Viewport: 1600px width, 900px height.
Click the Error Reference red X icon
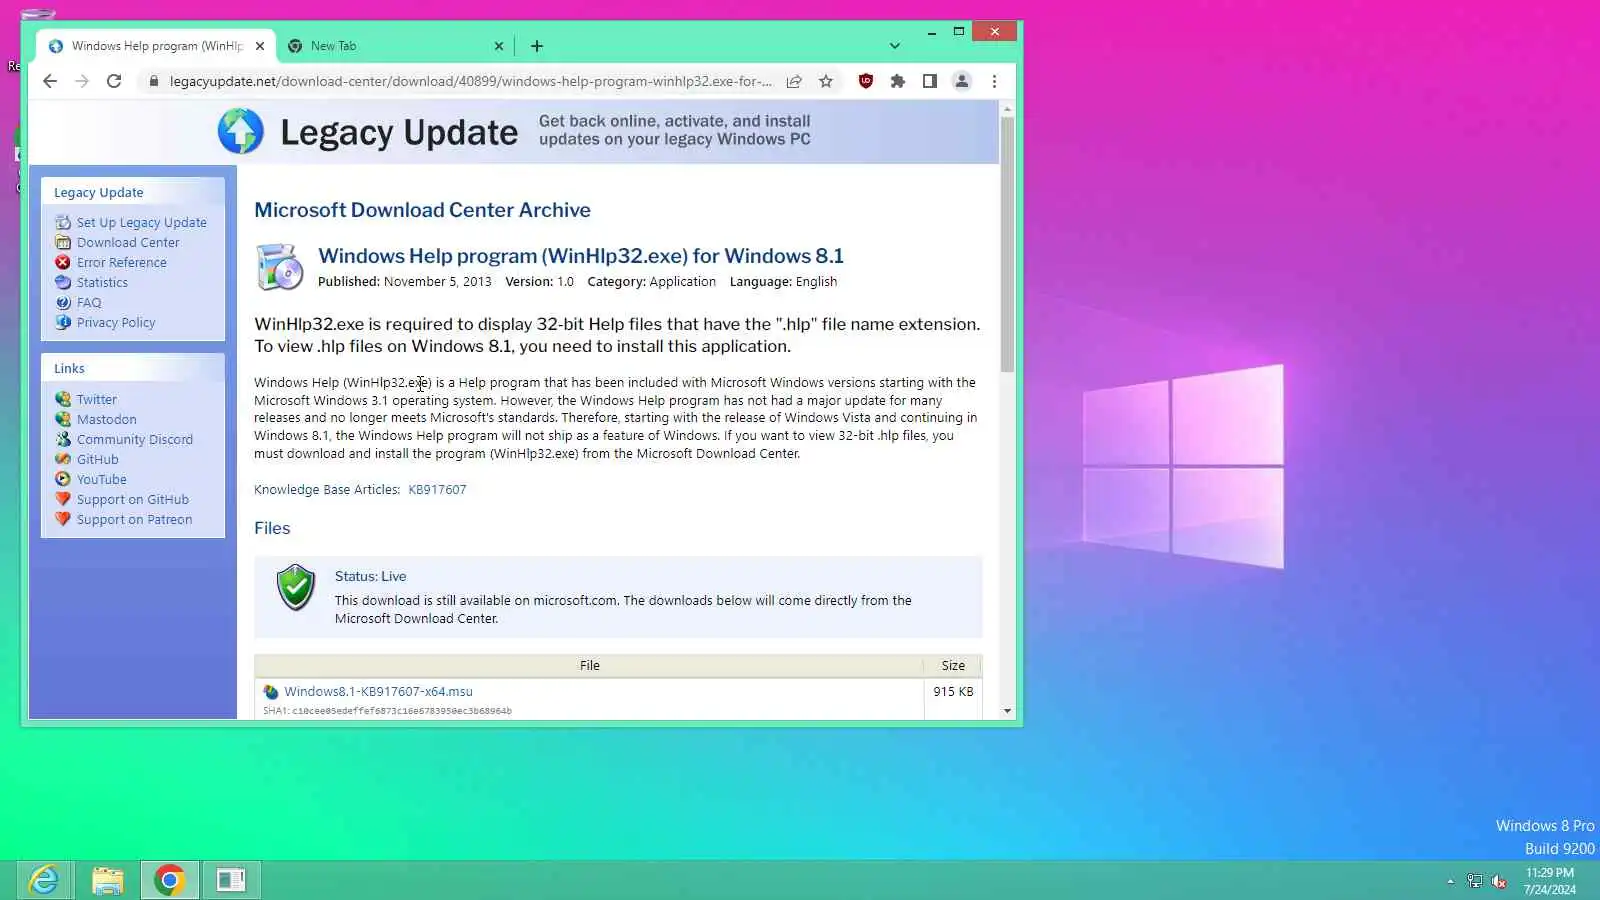tap(63, 262)
